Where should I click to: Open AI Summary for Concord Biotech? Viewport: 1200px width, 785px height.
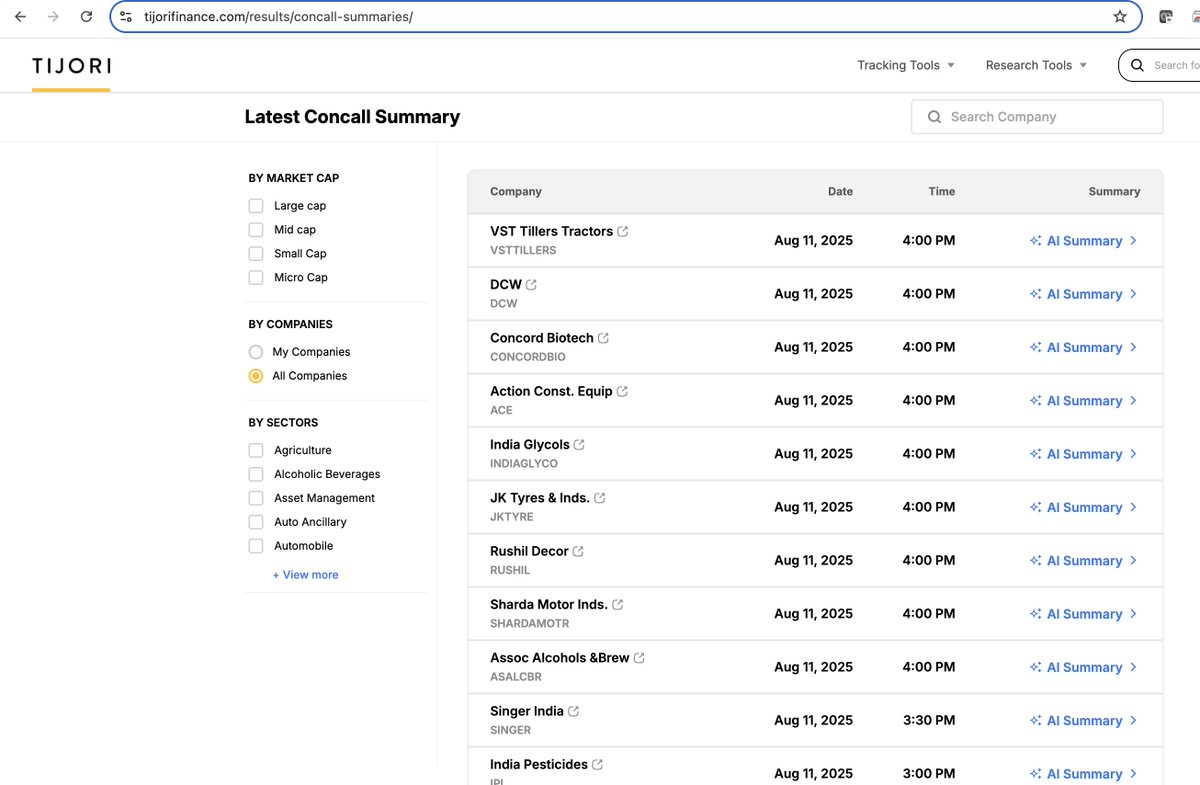tap(1084, 347)
